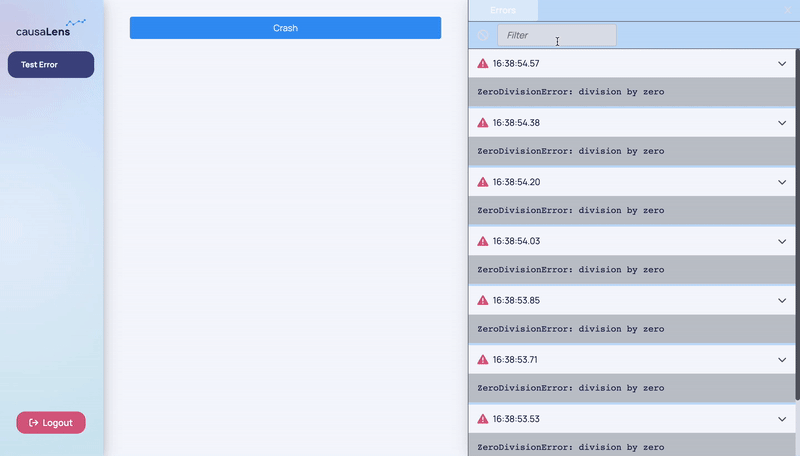The height and width of the screenshot is (456, 800).
Task: Click the warning icon at 16:38:54.03
Action: coord(483,241)
